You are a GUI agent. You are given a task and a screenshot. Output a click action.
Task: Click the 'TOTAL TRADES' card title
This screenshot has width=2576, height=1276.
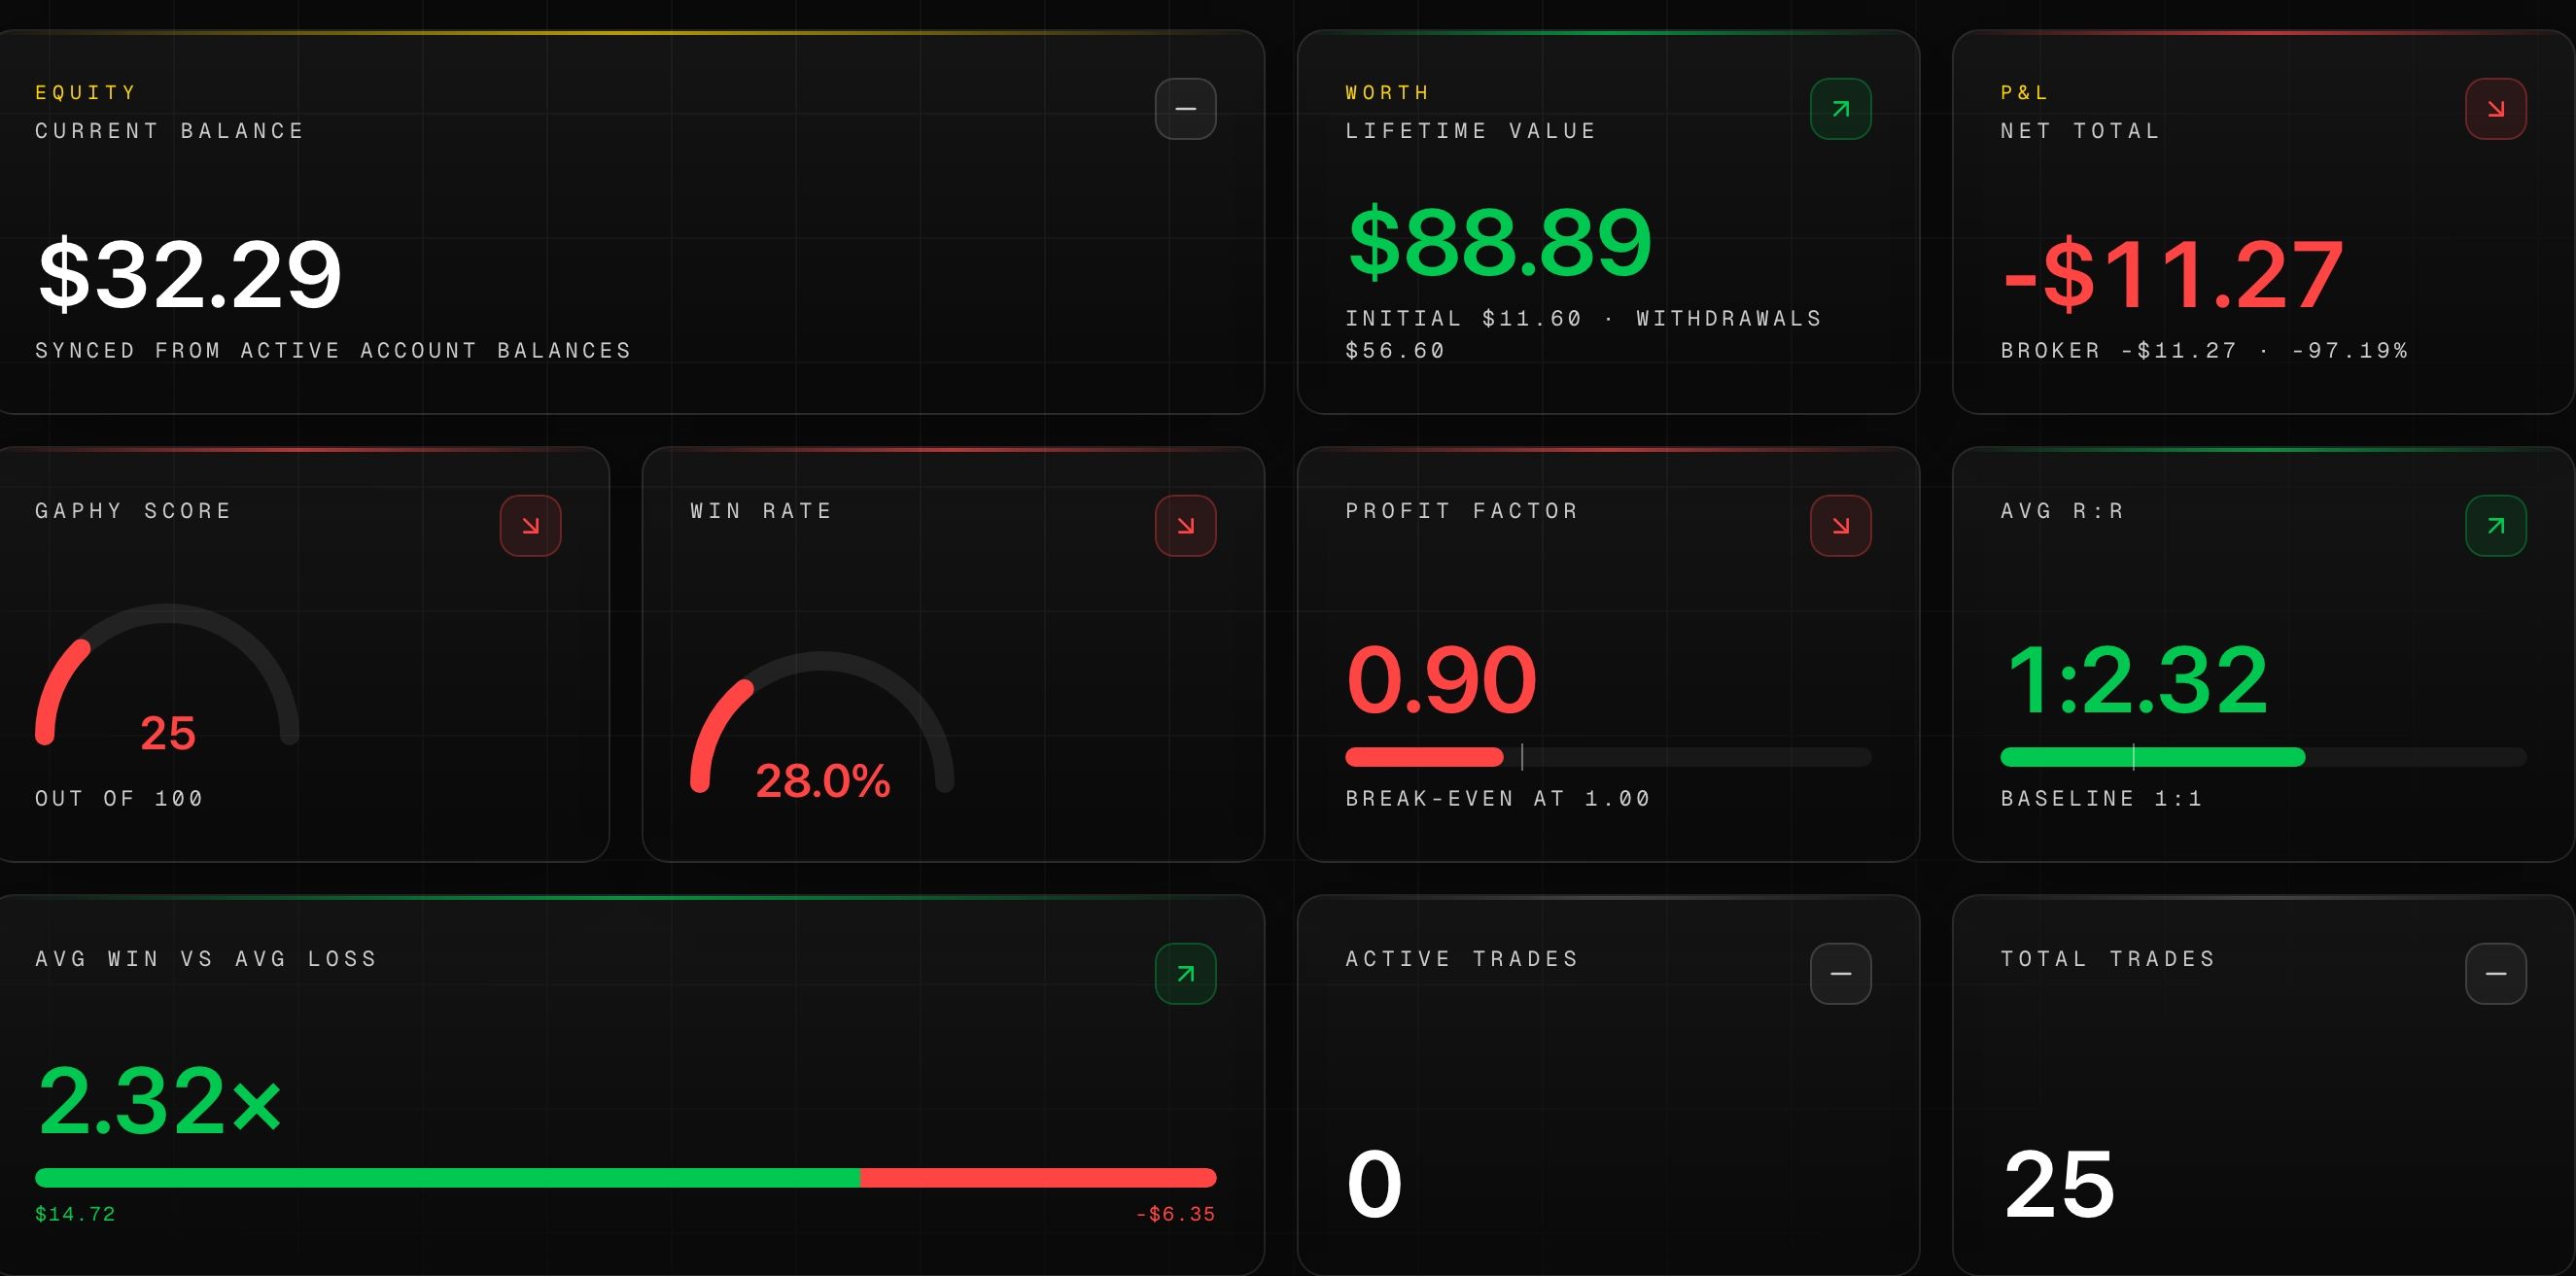[2108, 959]
